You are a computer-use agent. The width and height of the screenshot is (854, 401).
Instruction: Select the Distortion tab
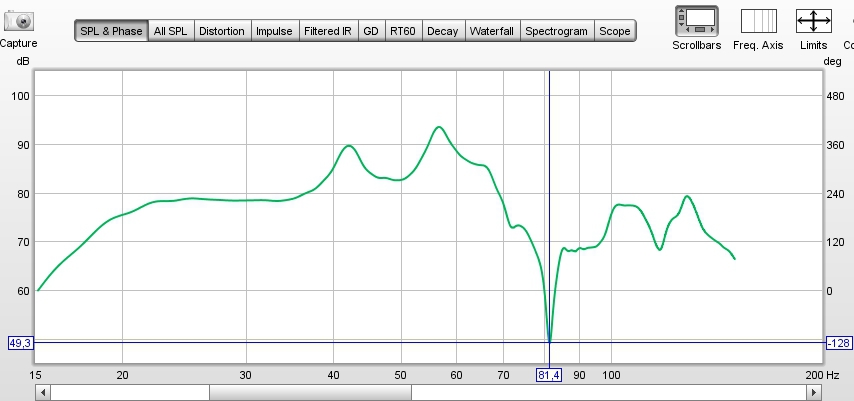[x=221, y=31]
